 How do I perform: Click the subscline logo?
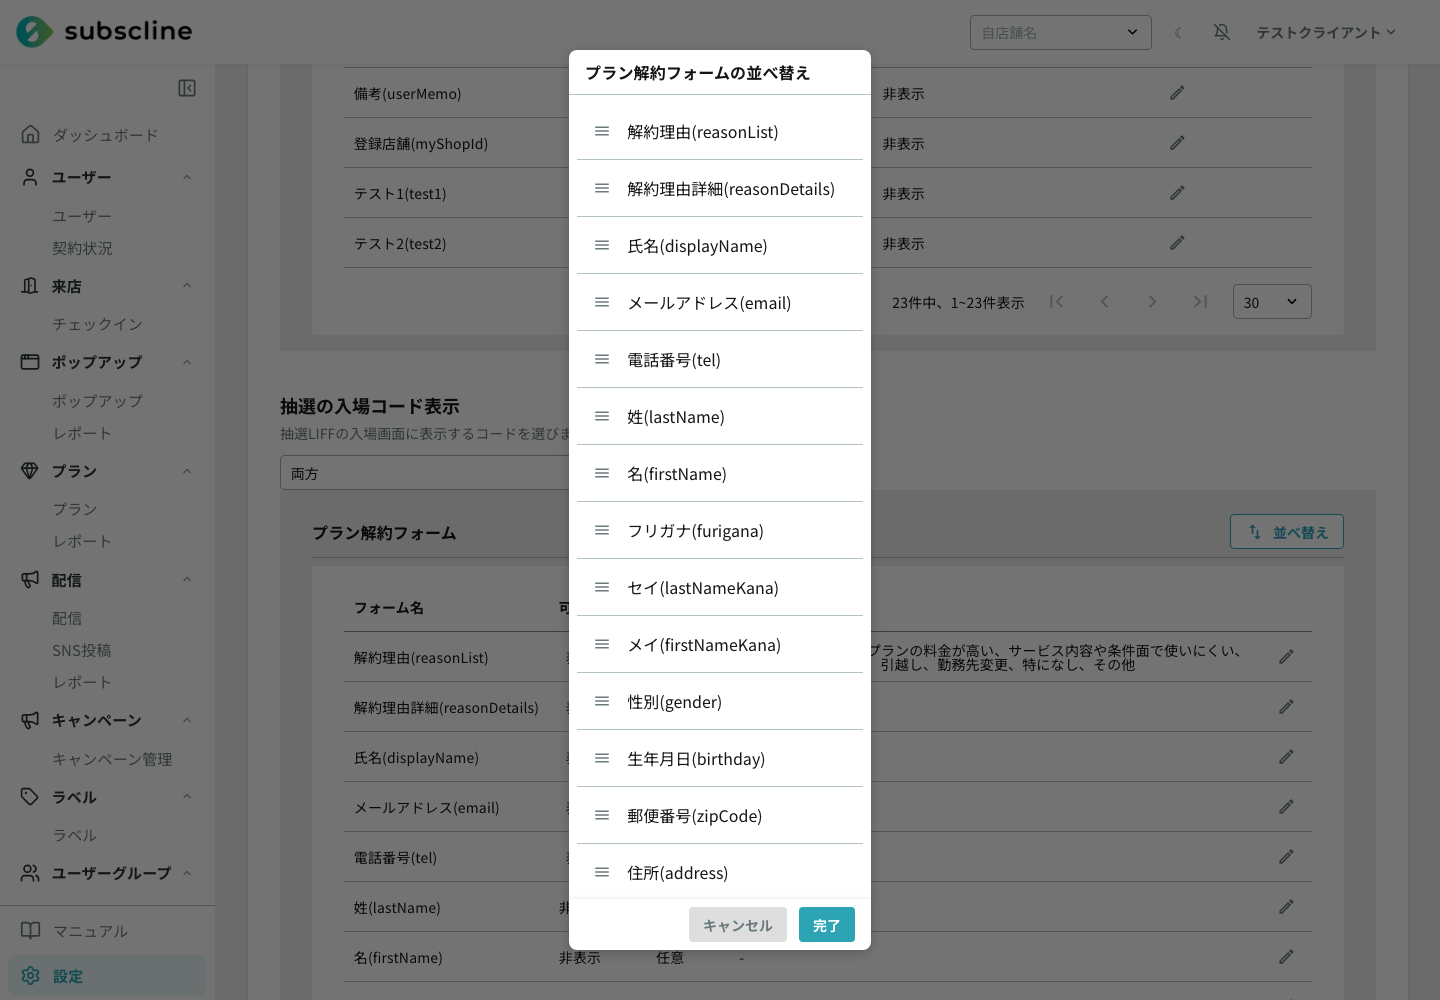point(104,32)
